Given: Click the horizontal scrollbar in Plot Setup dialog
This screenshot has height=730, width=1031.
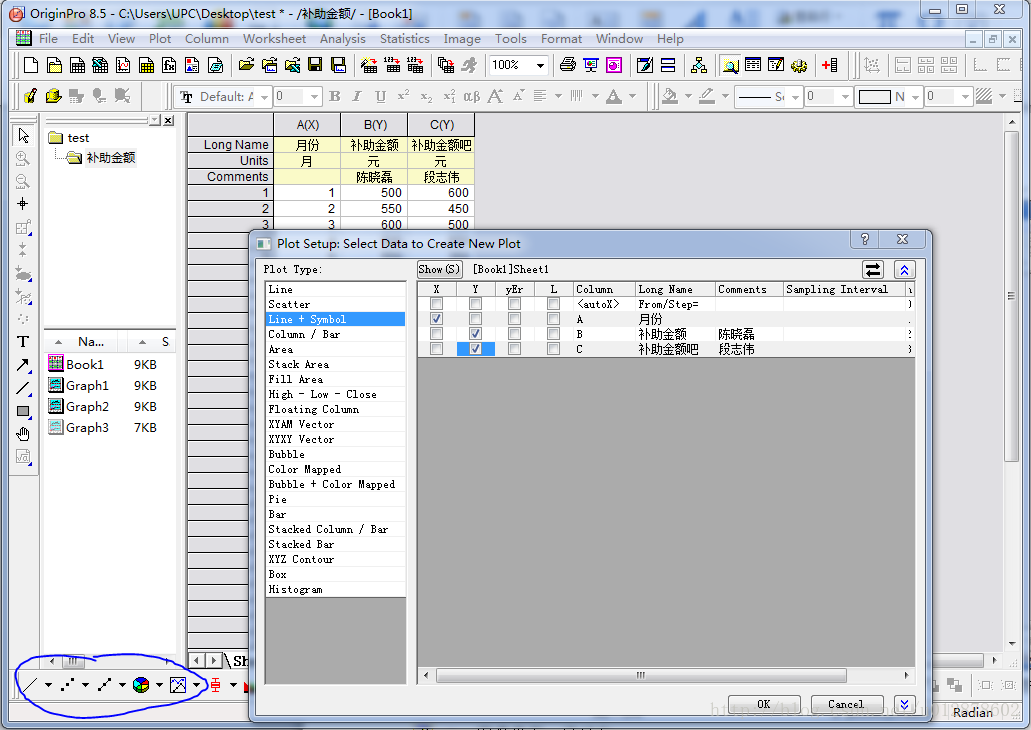Looking at the screenshot, I should click(640, 675).
